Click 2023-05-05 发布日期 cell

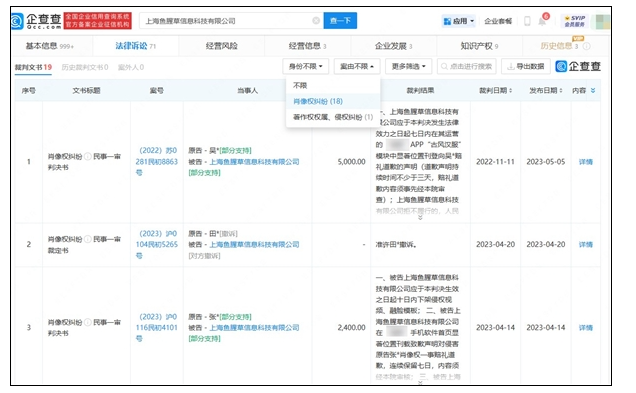point(546,162)
